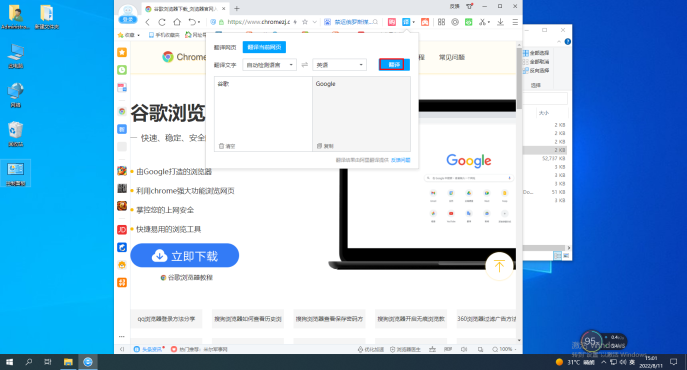Screen dimensions: 687x370
Task: Close the Chrome download page tab
Action: click(223, 8)
